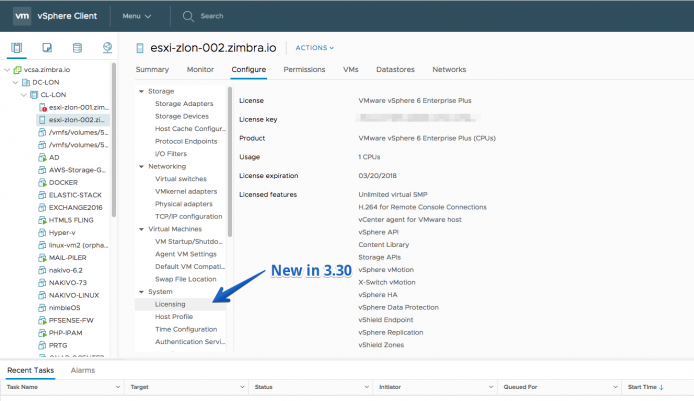The image size is (694, 401).
Task: Select host esxi-zlon-001 with alert icon
Action: click(73, 107)
